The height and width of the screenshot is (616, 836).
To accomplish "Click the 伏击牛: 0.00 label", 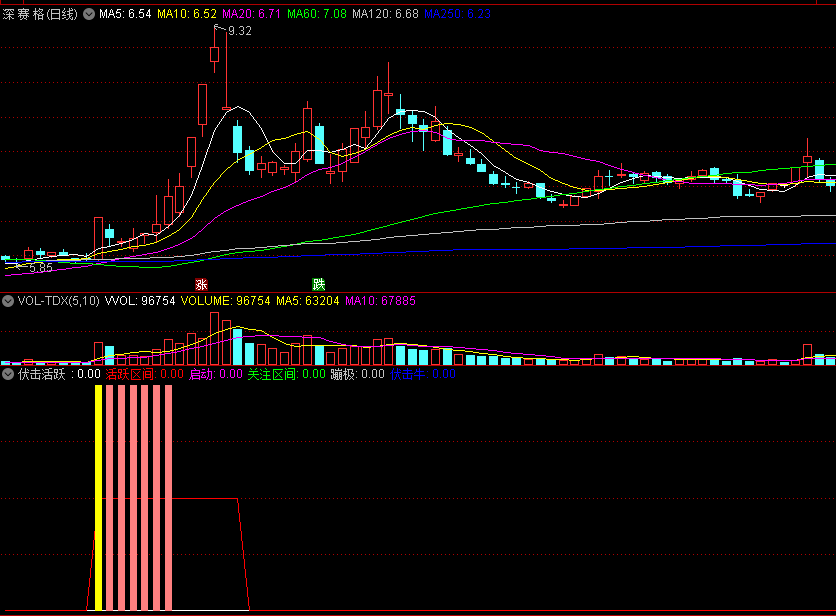I will tap(423, 374).
